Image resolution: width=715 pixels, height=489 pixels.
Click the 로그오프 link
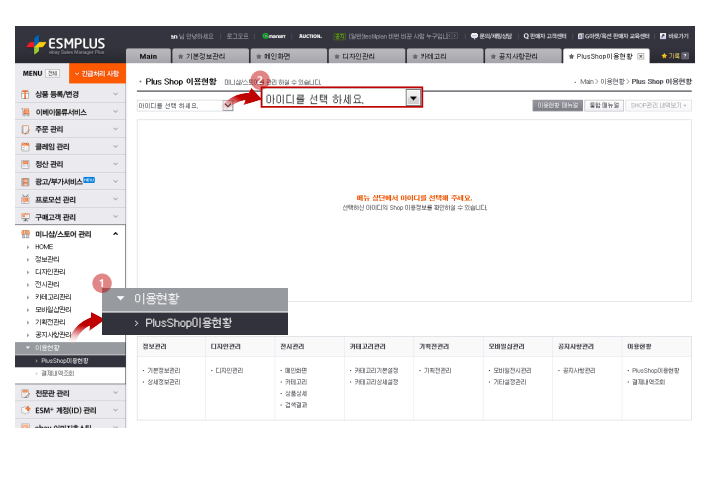pos(238,36)
